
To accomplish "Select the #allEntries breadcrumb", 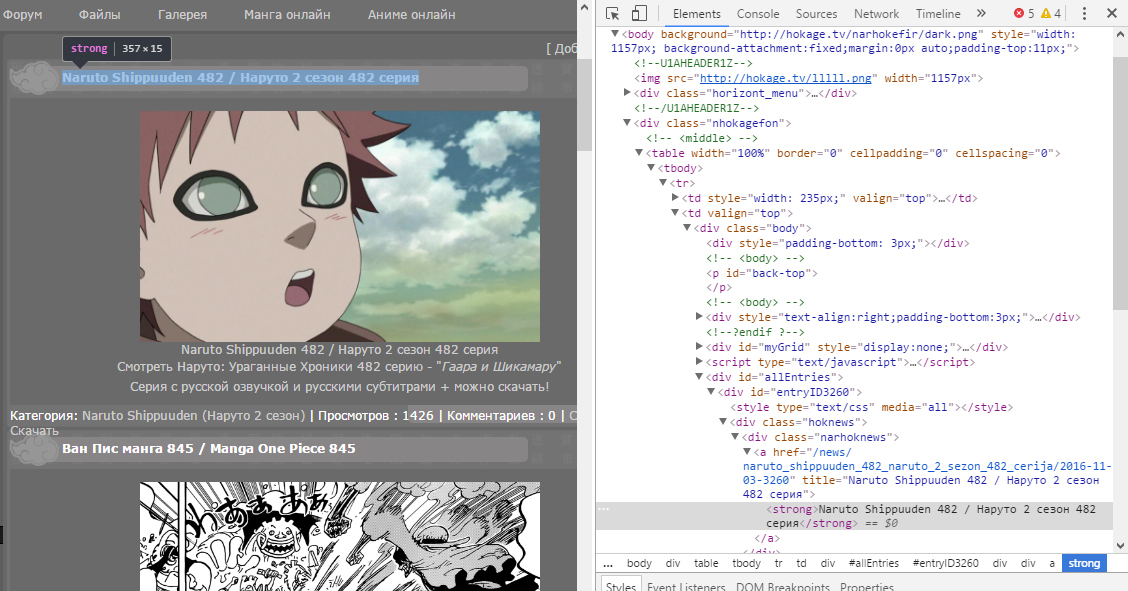I will click(x=873, y=563).
